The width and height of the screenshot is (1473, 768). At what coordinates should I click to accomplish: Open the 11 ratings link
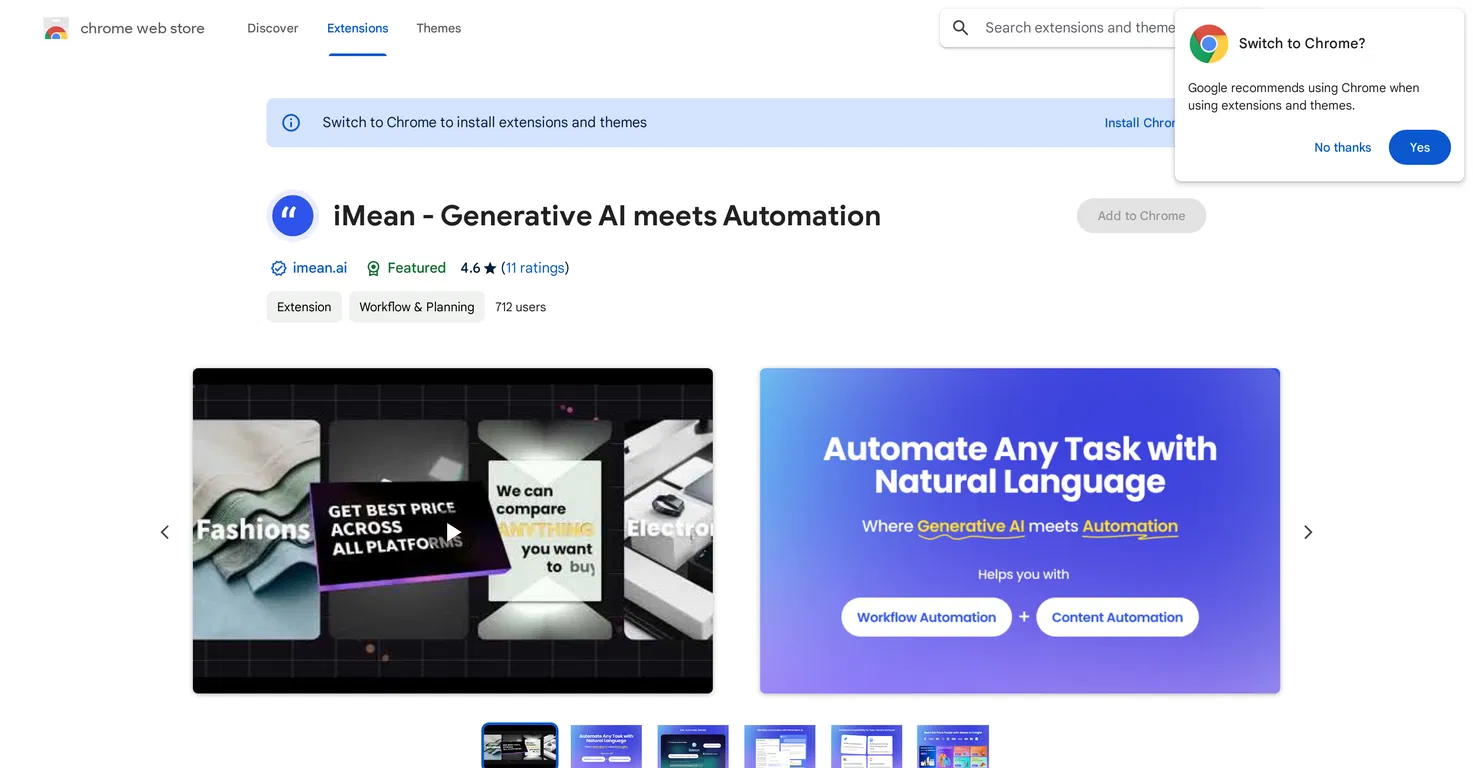coord(535,268)
